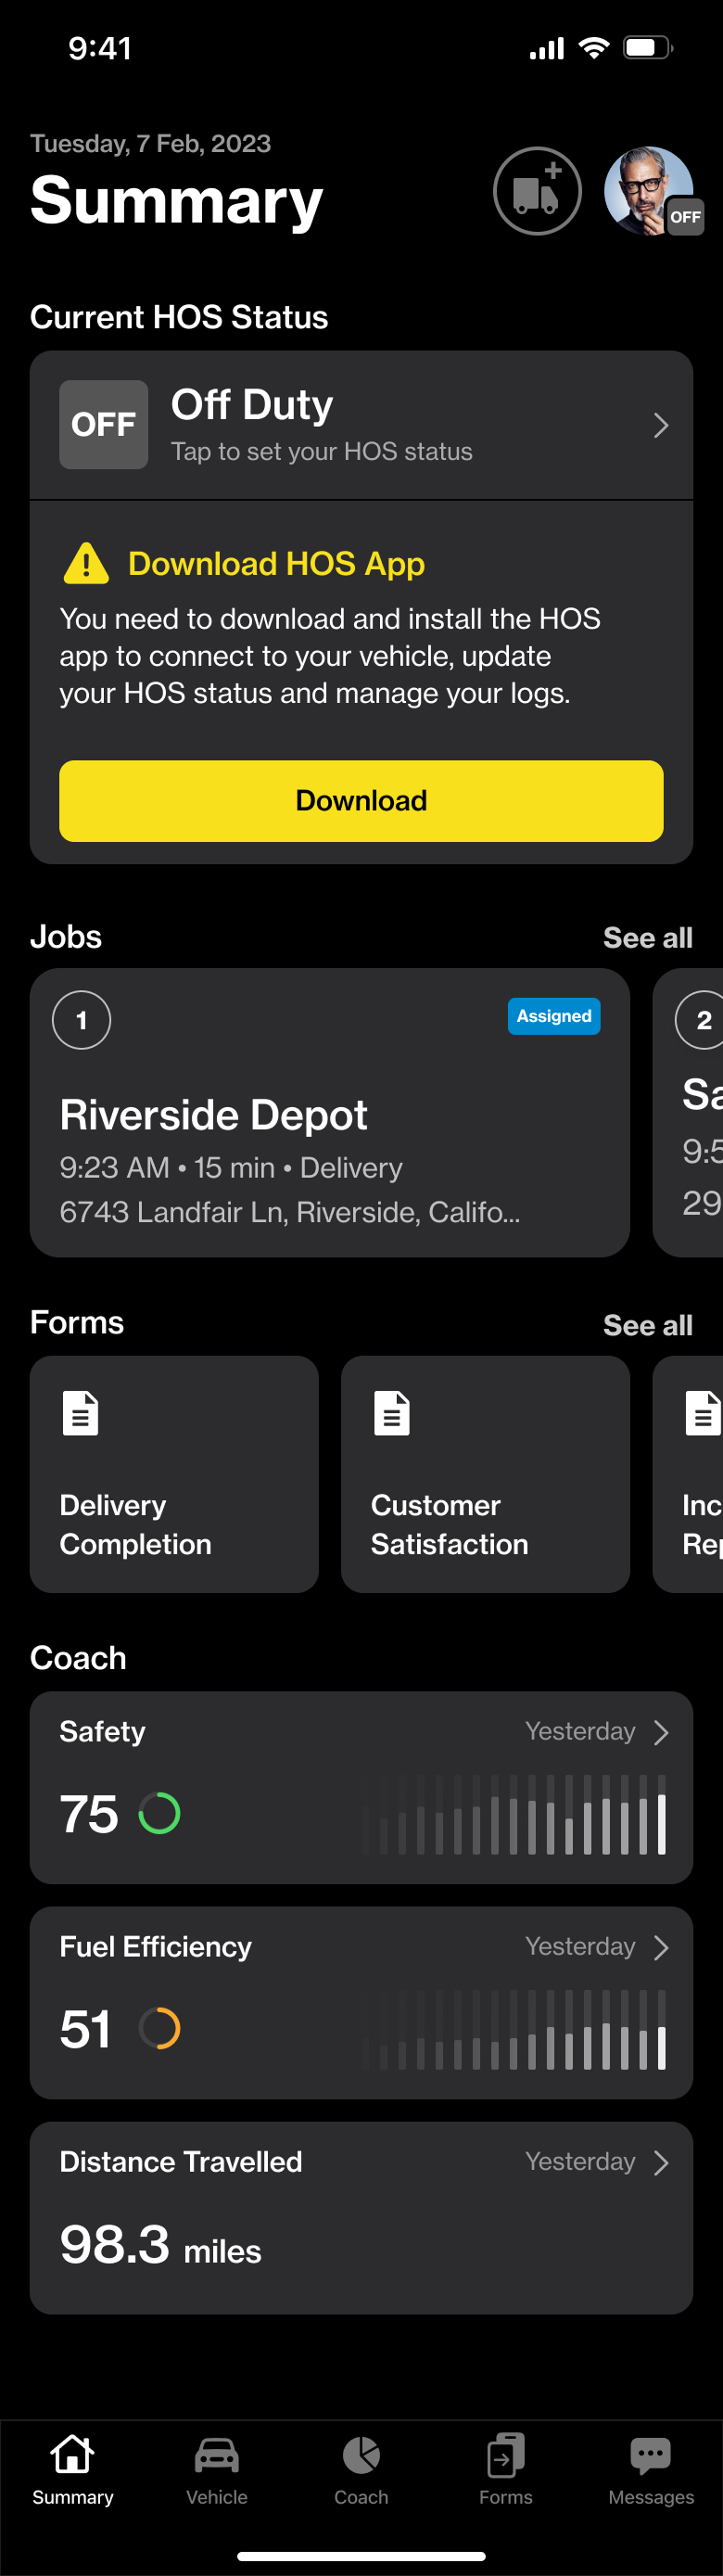Expand the Fuel Efficiency chevron

660,1947
